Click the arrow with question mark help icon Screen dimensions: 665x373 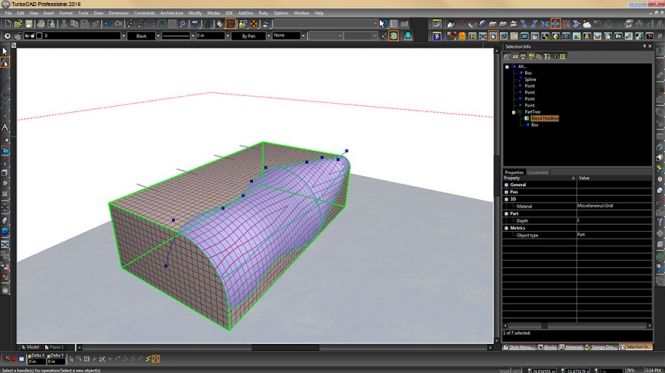[383, 24]
